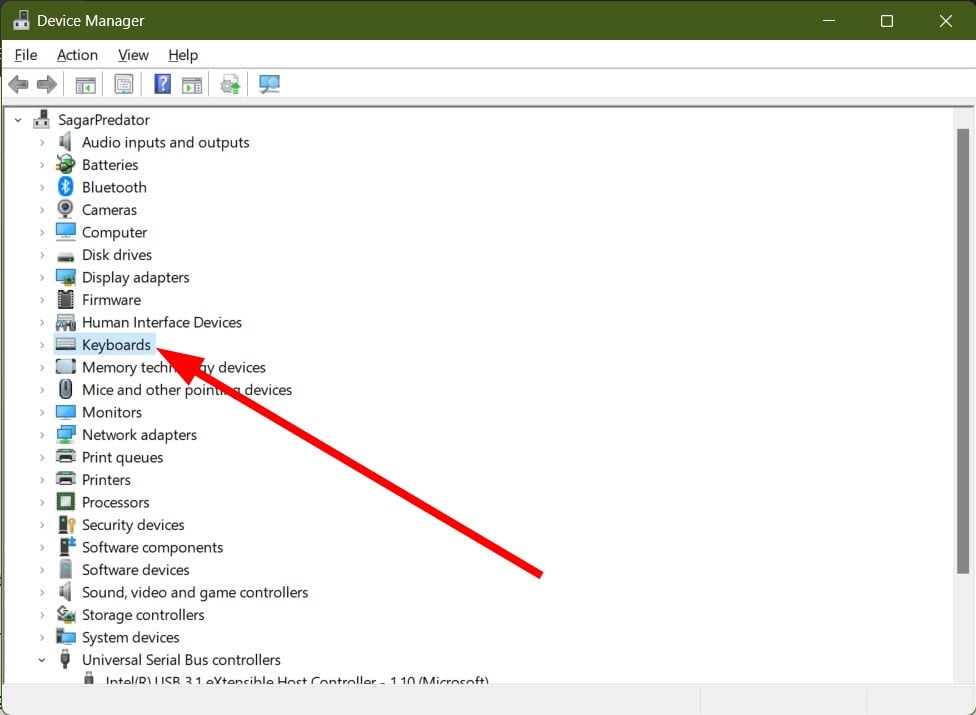Select the Human Interface Devices label
The height and width of the screenshot is (715, 976).
click(162, 322)
